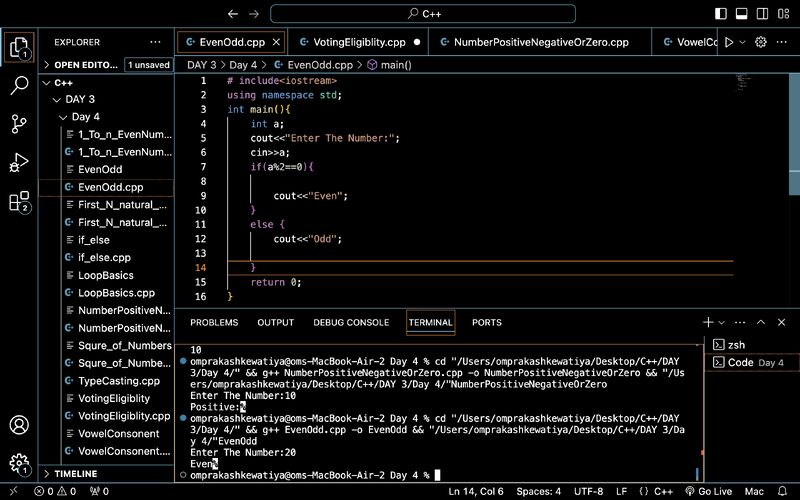Open notifications bell in status bar

pyautogui.click(x=783, y=491)
